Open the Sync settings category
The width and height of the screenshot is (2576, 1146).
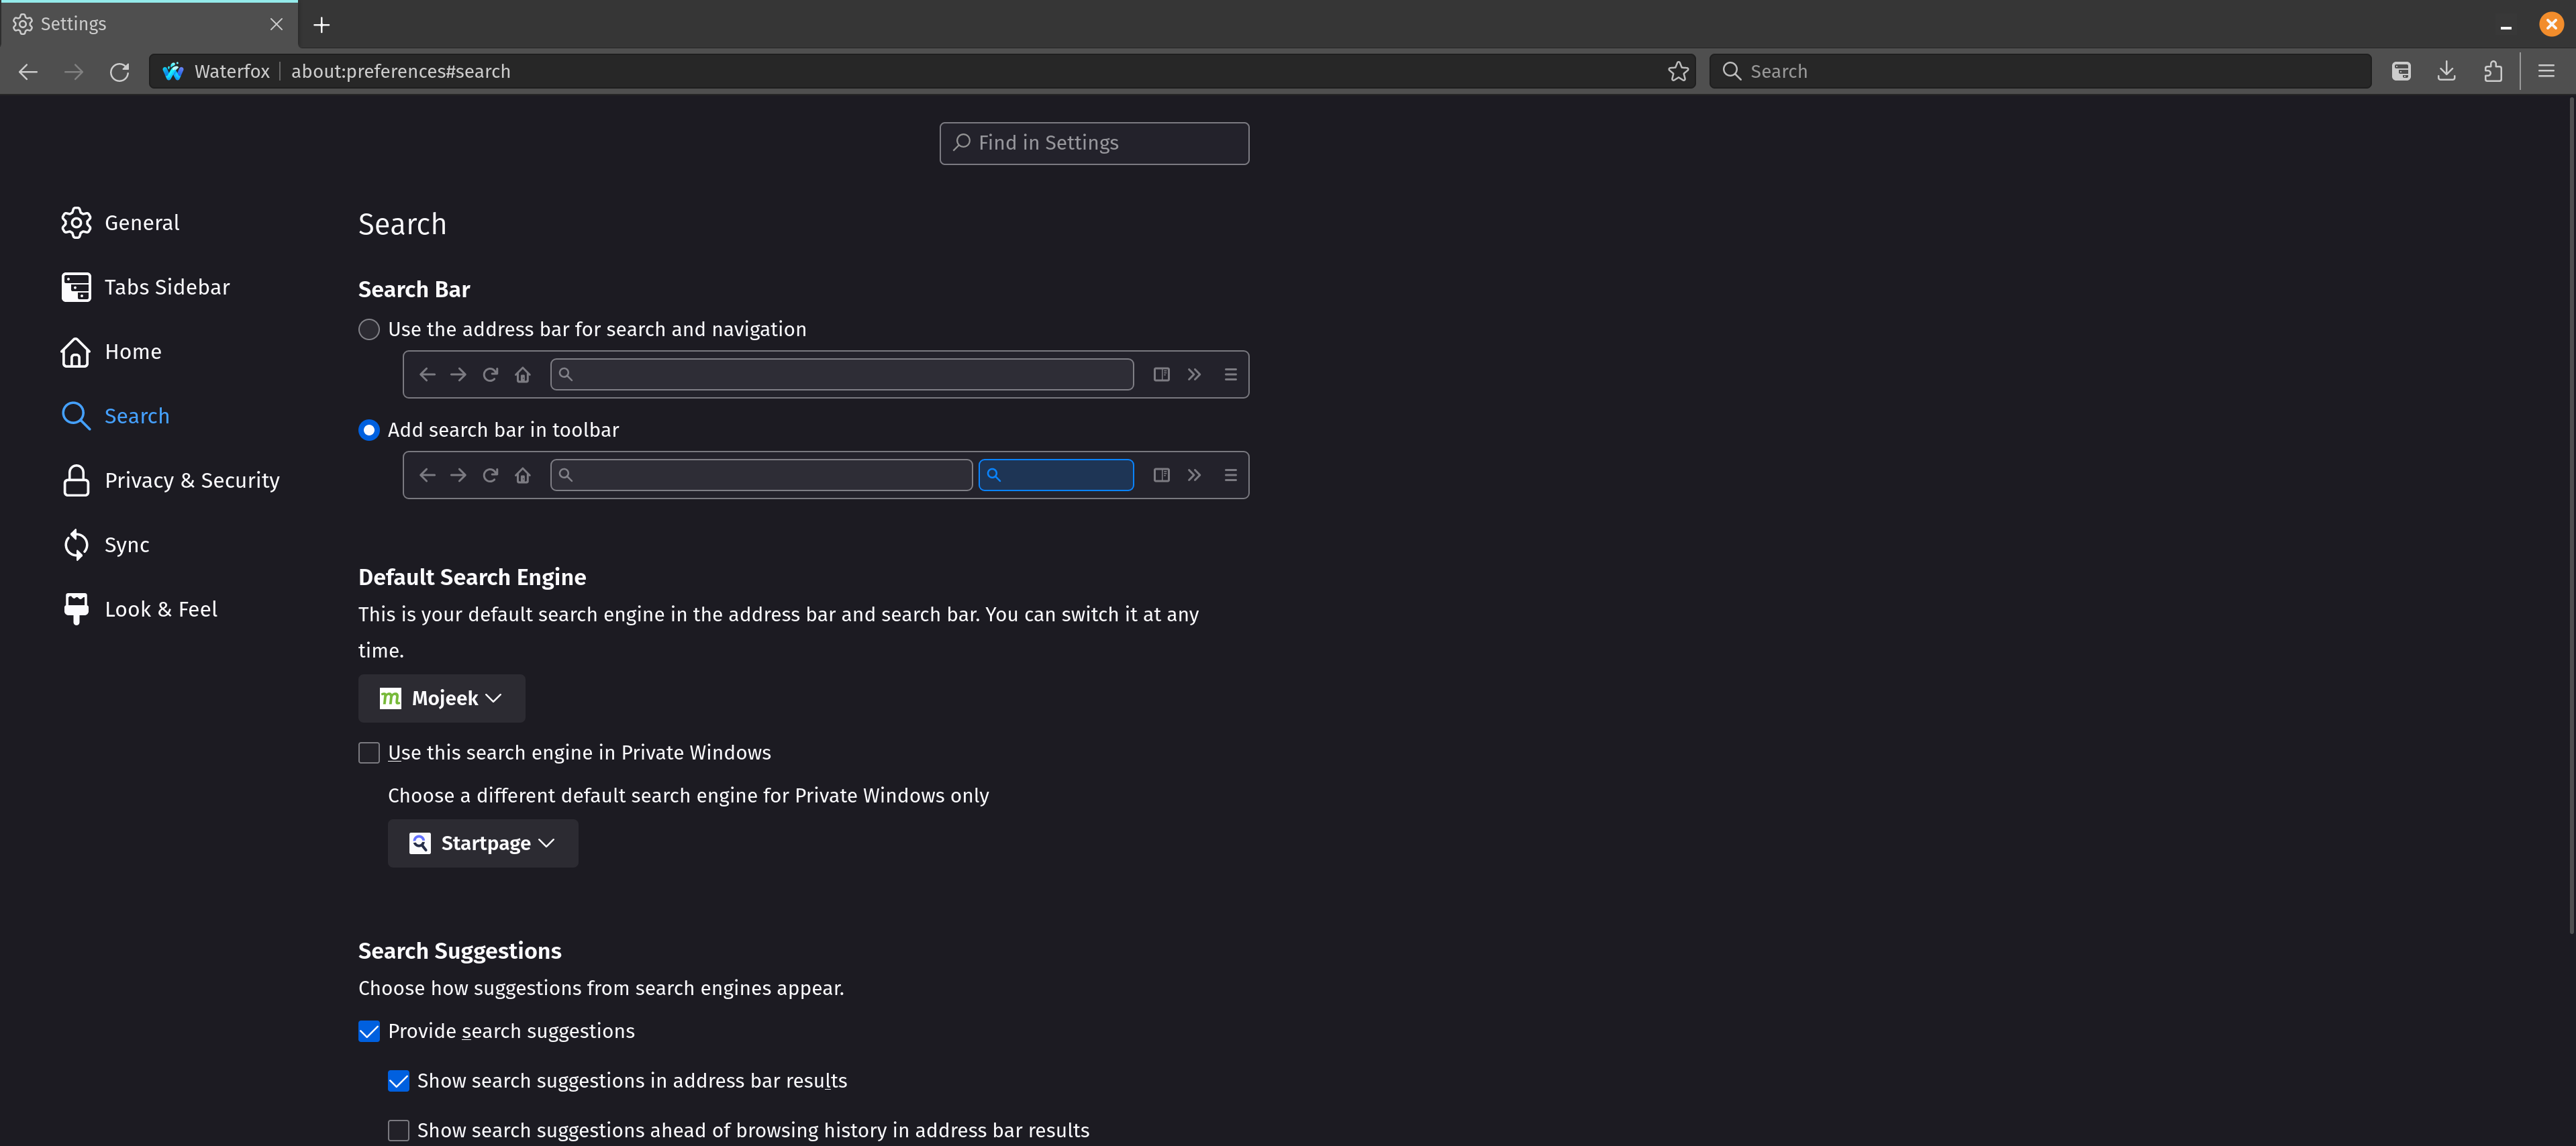pos(127,545)
